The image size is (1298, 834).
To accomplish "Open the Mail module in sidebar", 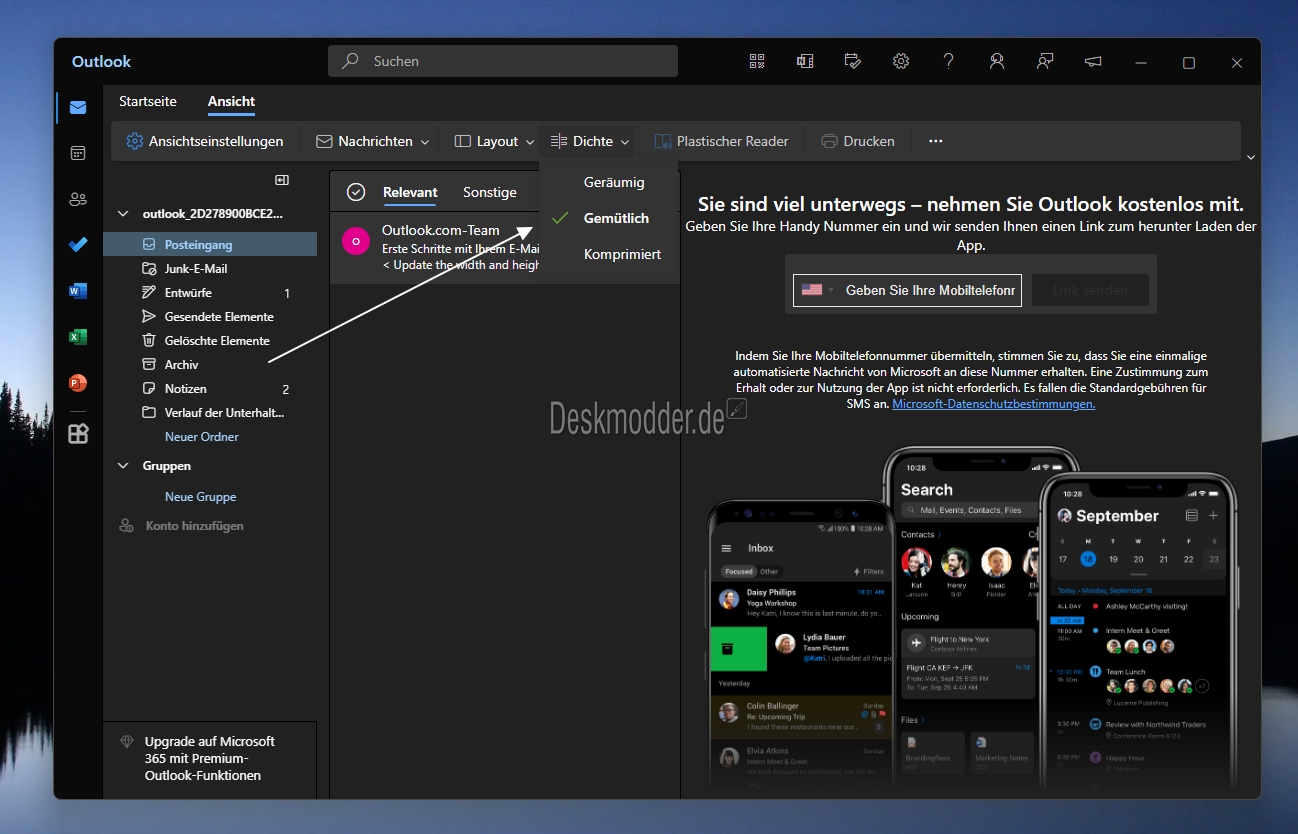I will (x=78, y=108).
